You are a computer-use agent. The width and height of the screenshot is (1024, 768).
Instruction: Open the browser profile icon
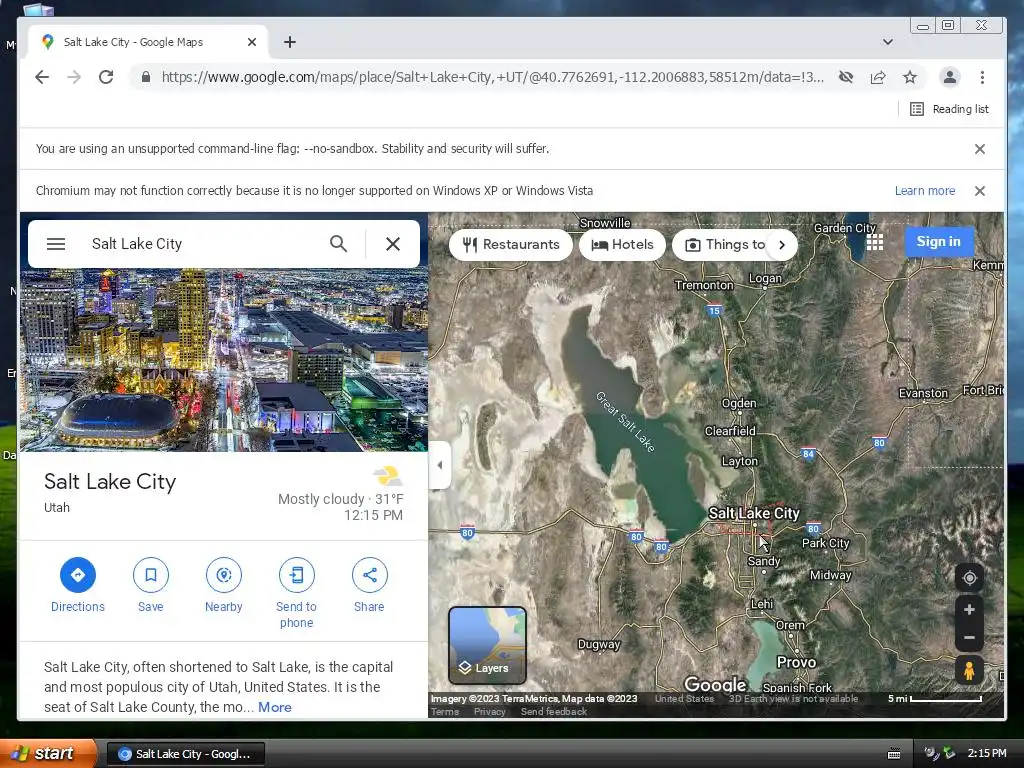[950, 77]
